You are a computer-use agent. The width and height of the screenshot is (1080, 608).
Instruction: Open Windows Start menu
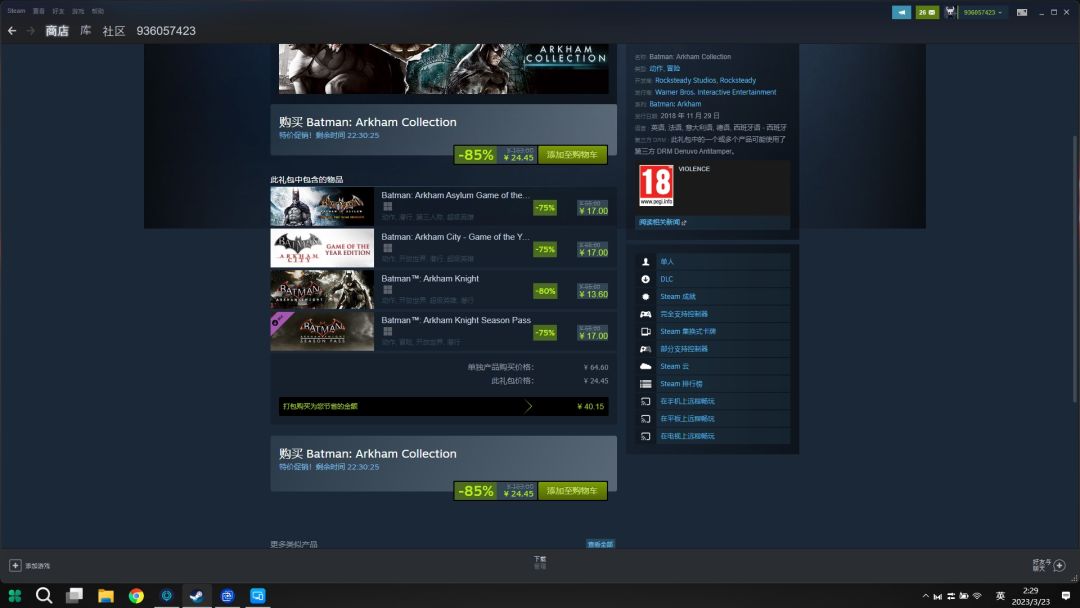[14, 596]
